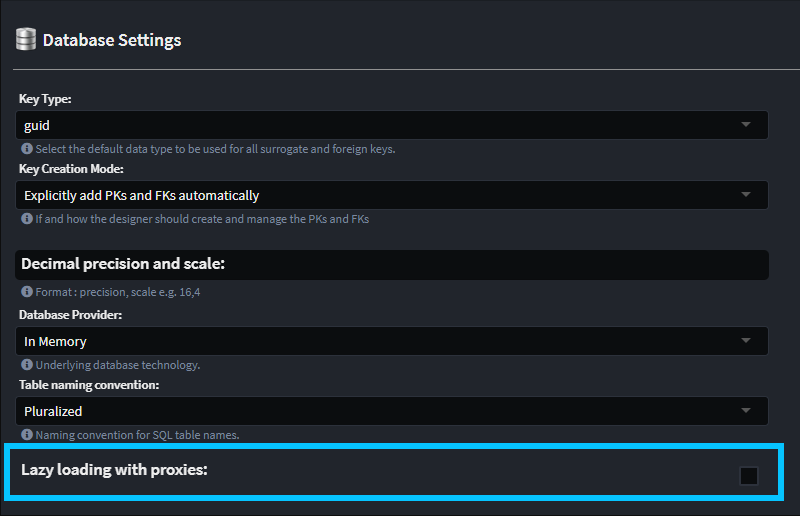Click the info icon under Table naming convention
This screenshot has width=800, height=516.
coord(27,435)
